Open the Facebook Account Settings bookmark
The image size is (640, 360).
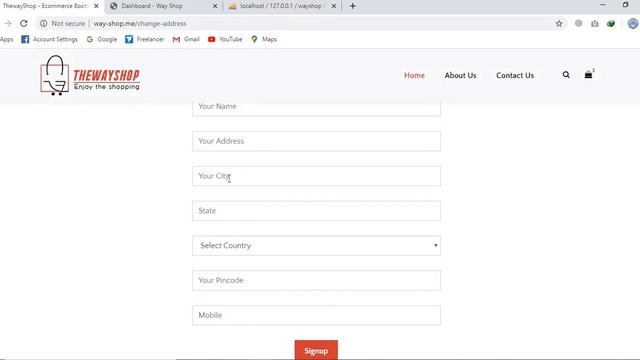(49, 39)
